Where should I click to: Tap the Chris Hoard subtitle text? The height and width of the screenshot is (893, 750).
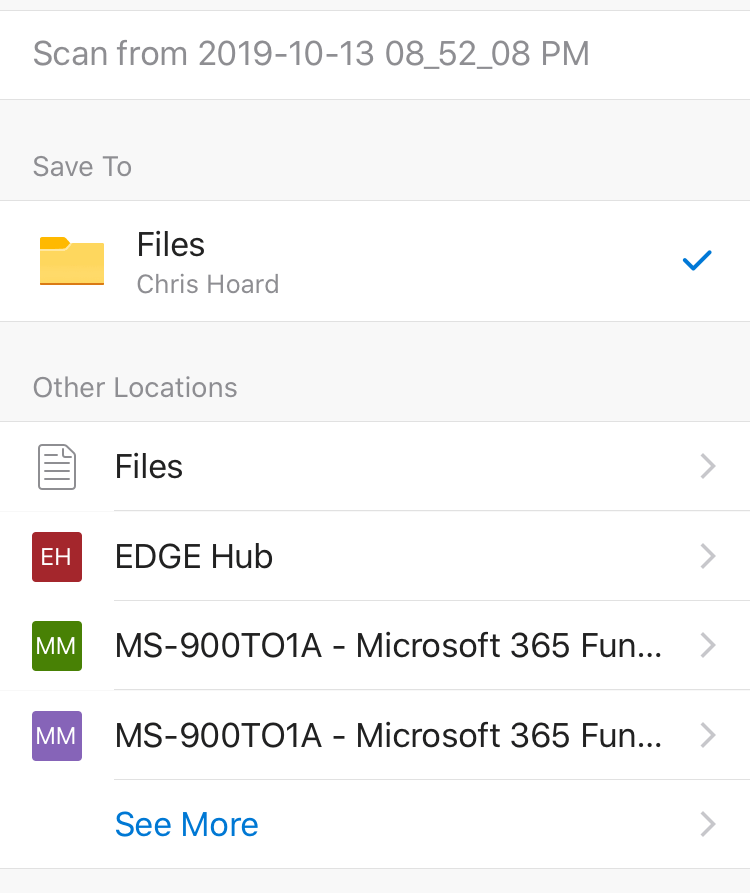pyautogui.click(x=208, y=285)
